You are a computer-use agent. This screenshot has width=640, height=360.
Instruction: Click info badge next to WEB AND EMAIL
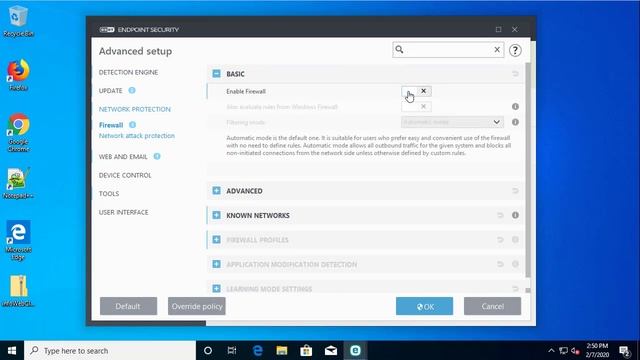tap(157, 156)
